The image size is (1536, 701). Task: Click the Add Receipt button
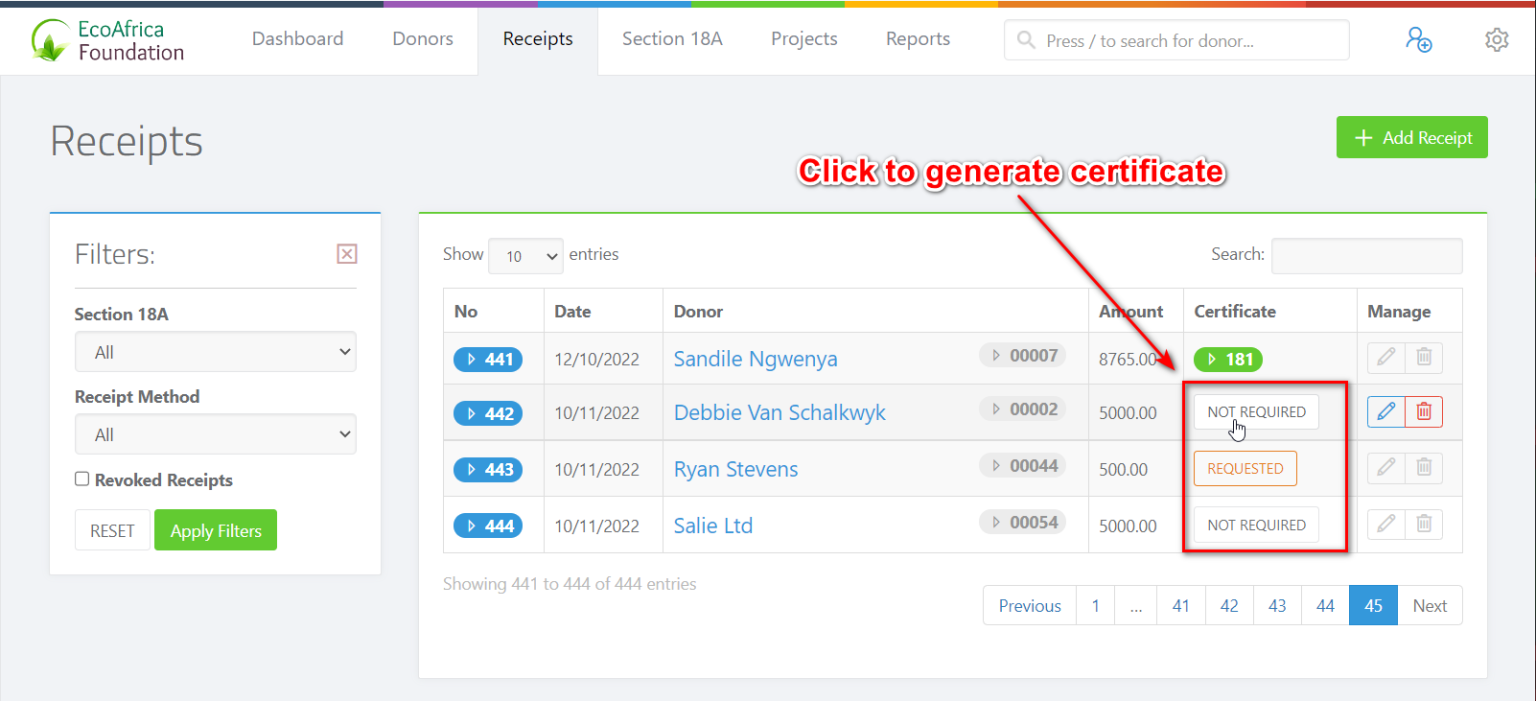1411,137
